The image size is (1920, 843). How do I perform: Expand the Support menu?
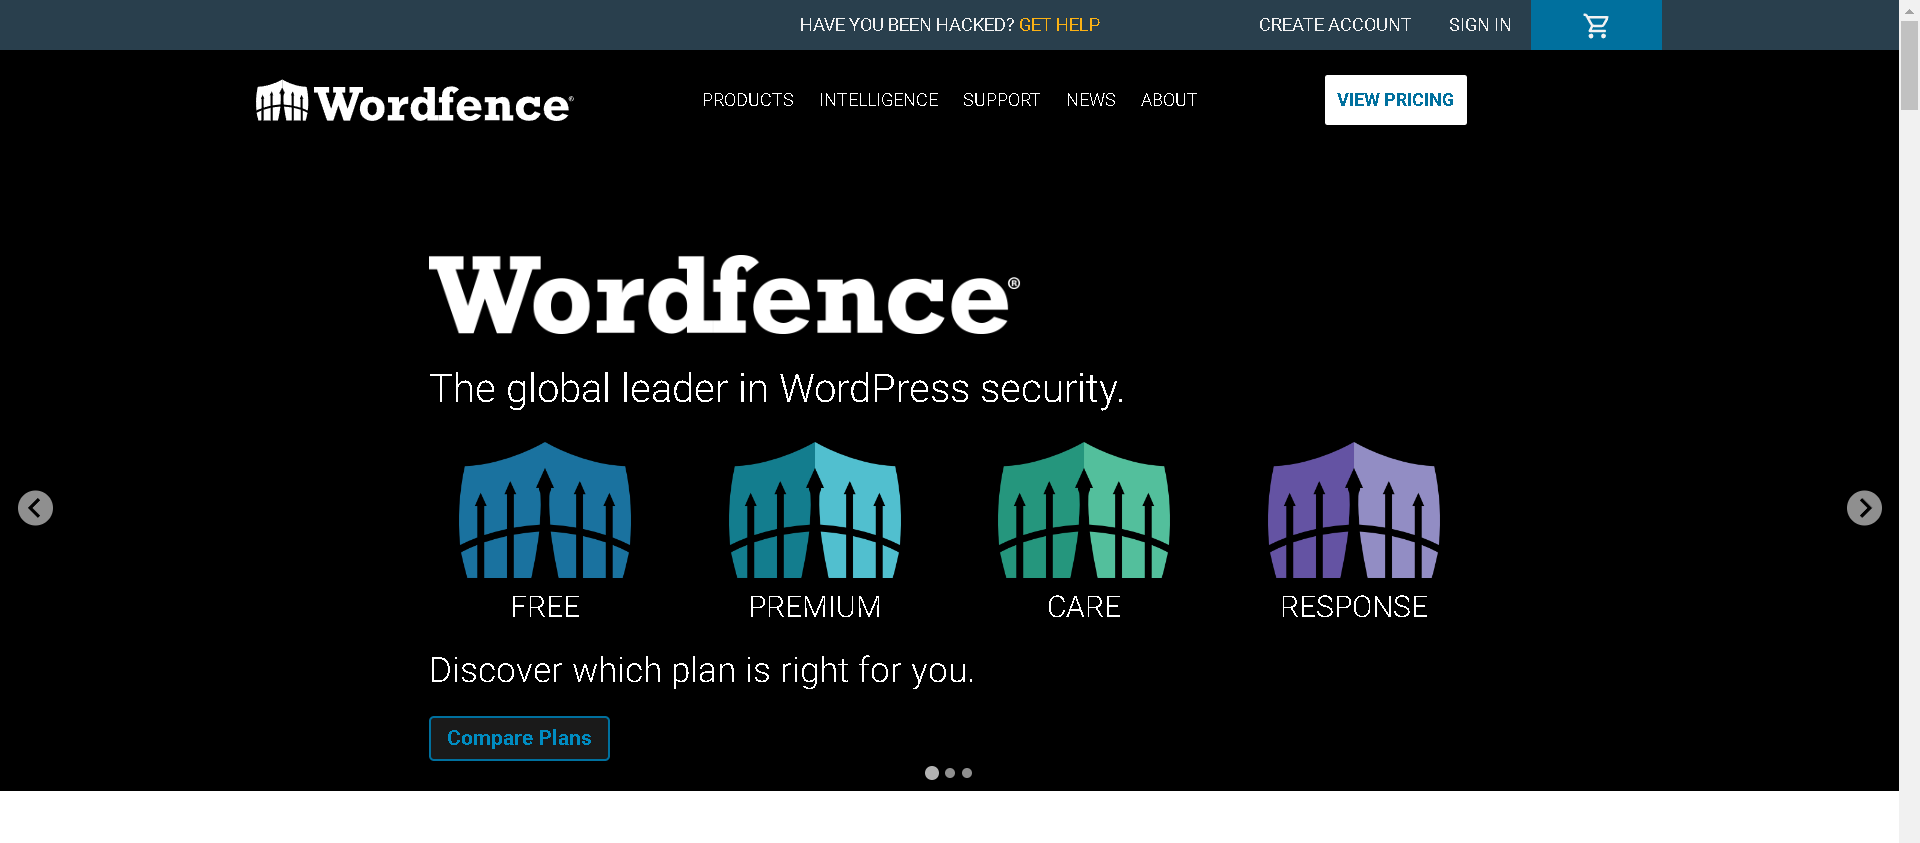click(1001, 100)
